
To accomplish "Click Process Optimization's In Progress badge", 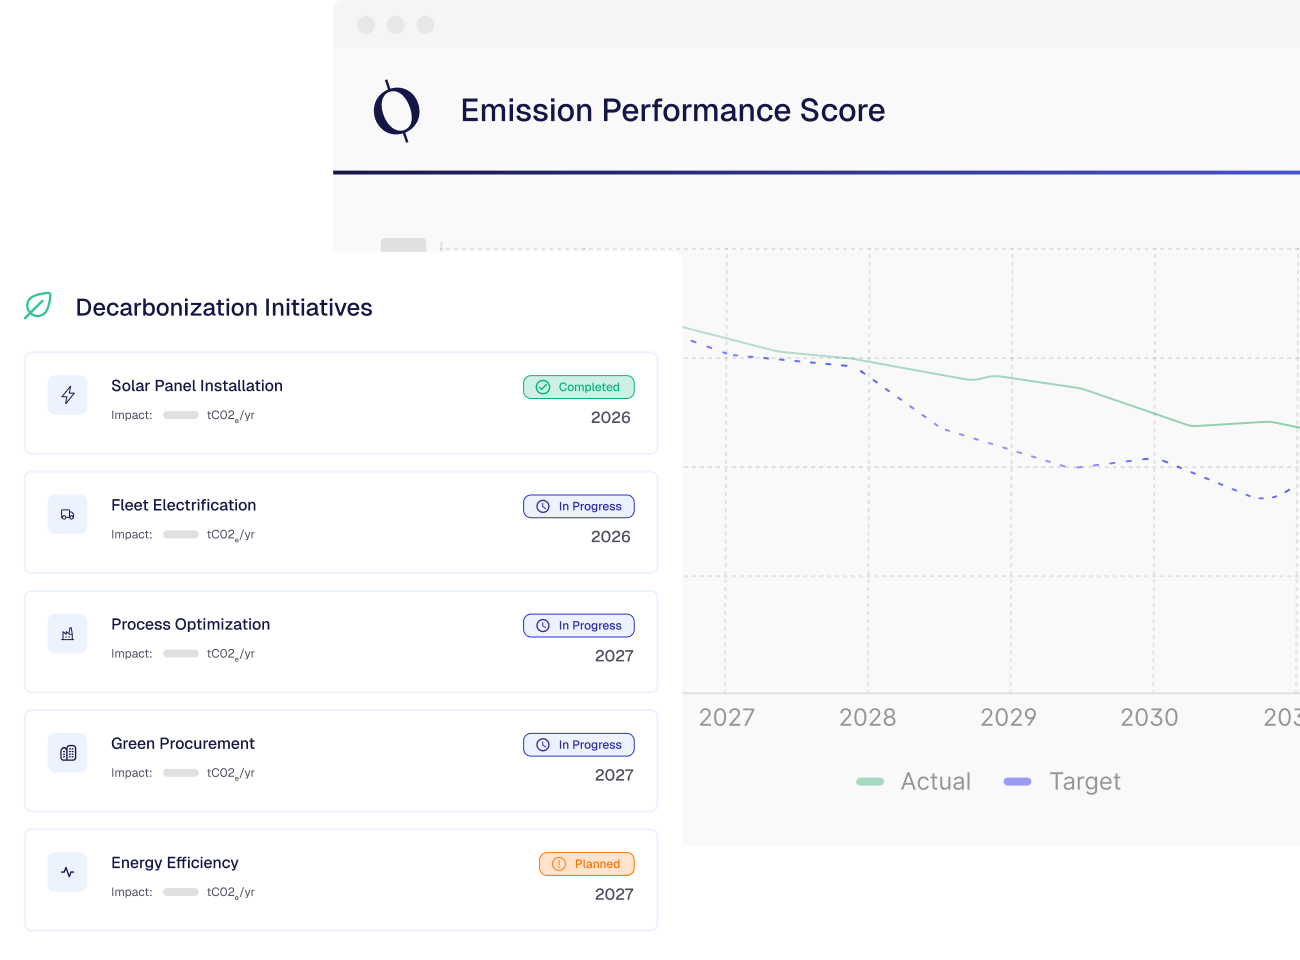I will click(579, 625).
